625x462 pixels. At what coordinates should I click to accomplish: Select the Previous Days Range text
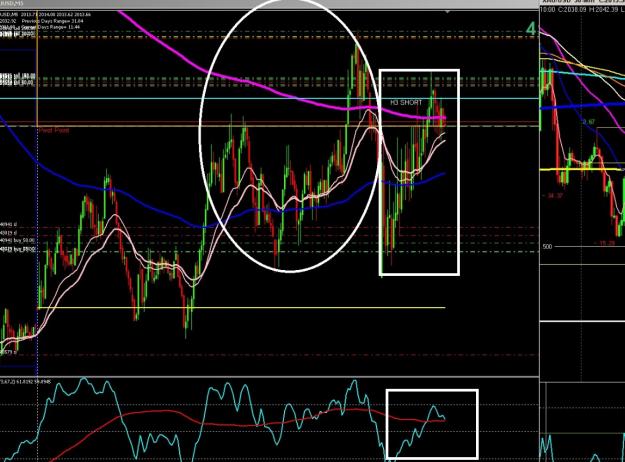click(52, 20)
